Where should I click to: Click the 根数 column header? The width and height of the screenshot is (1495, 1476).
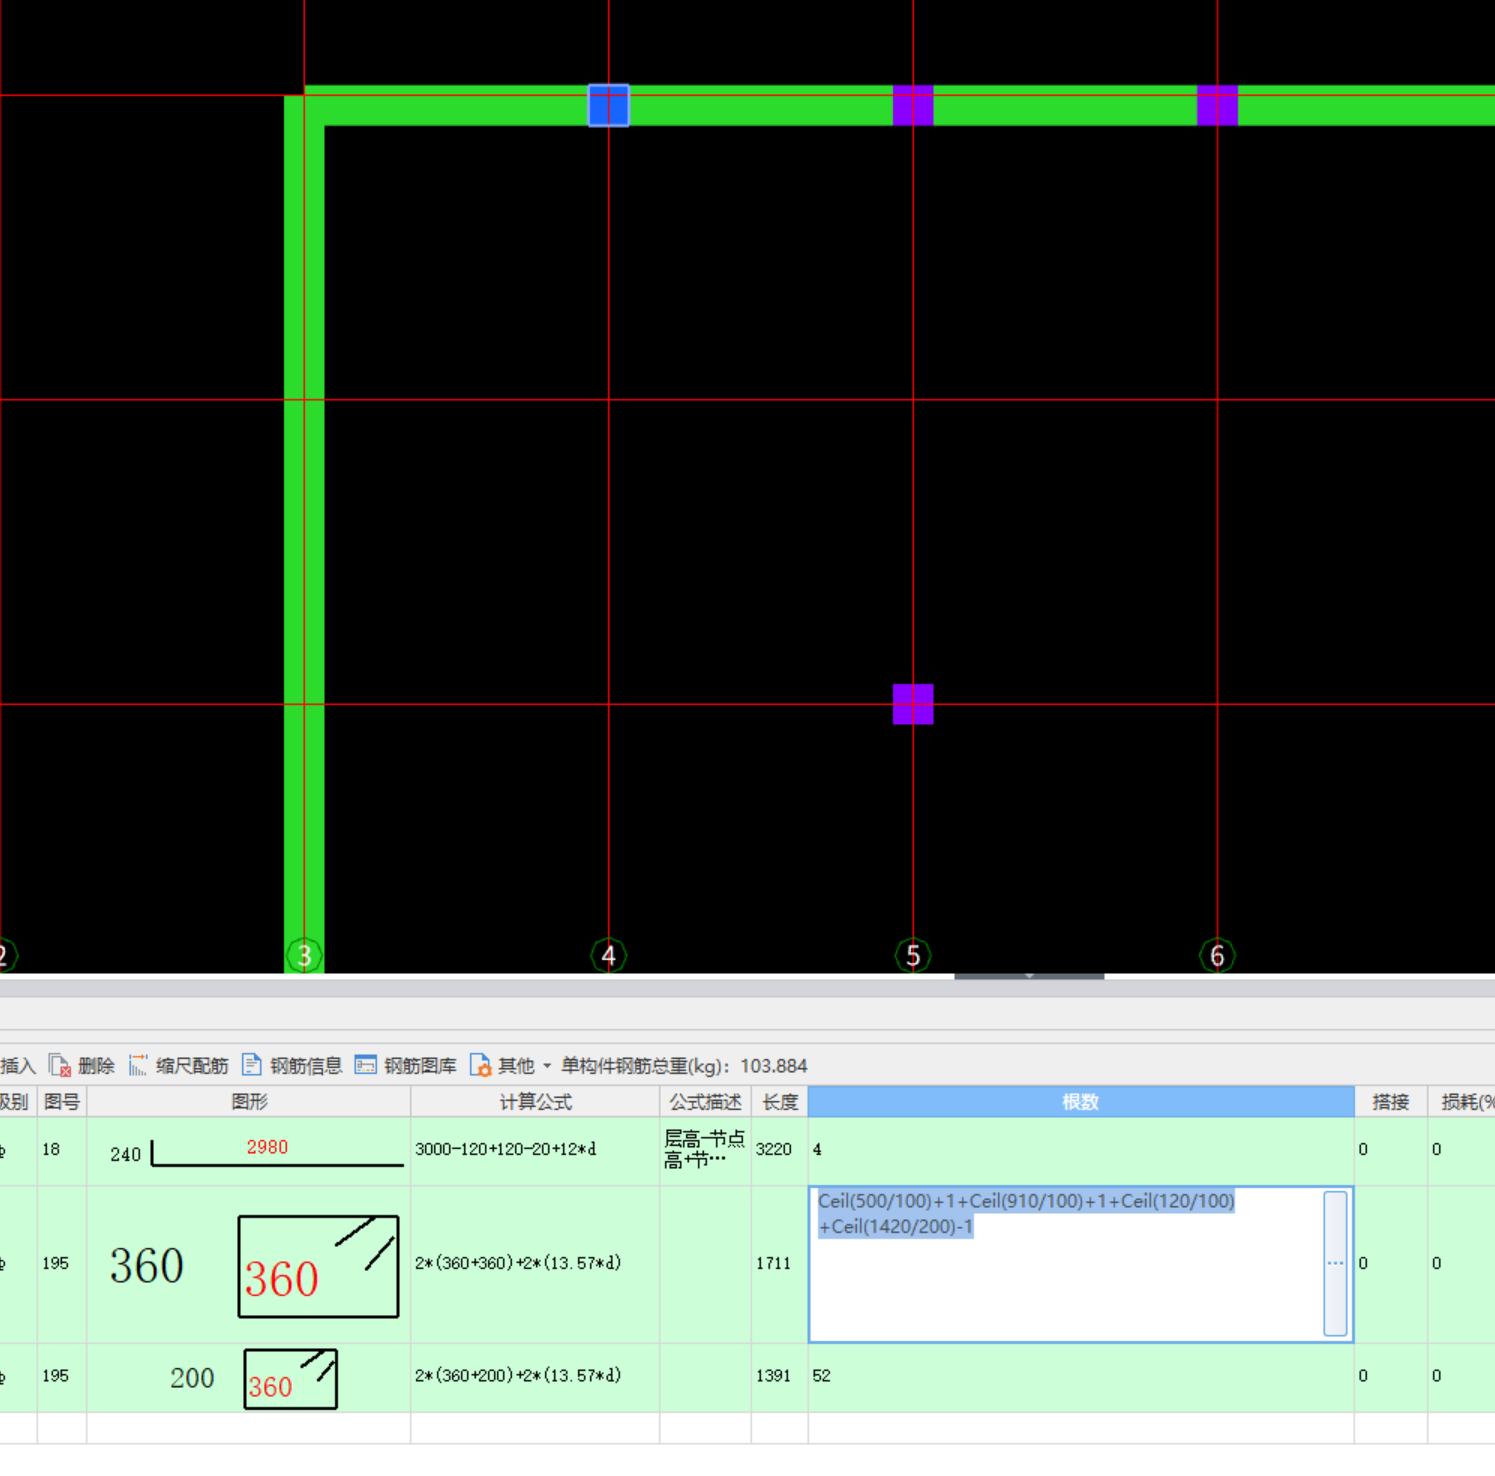pyautogui.click(x=1080, y=1102)
